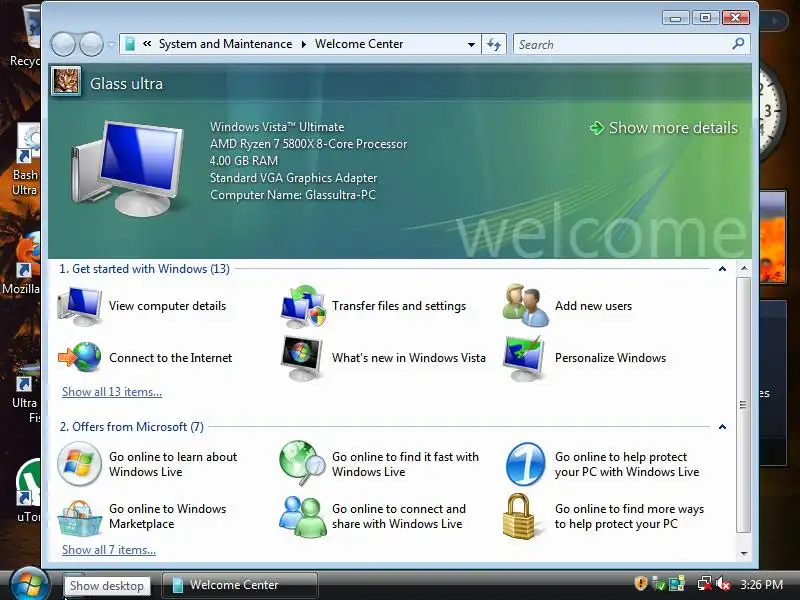This screenshot has height=600, width=800.
Task: Click the Back navigation button
Action: click(63, 44)
